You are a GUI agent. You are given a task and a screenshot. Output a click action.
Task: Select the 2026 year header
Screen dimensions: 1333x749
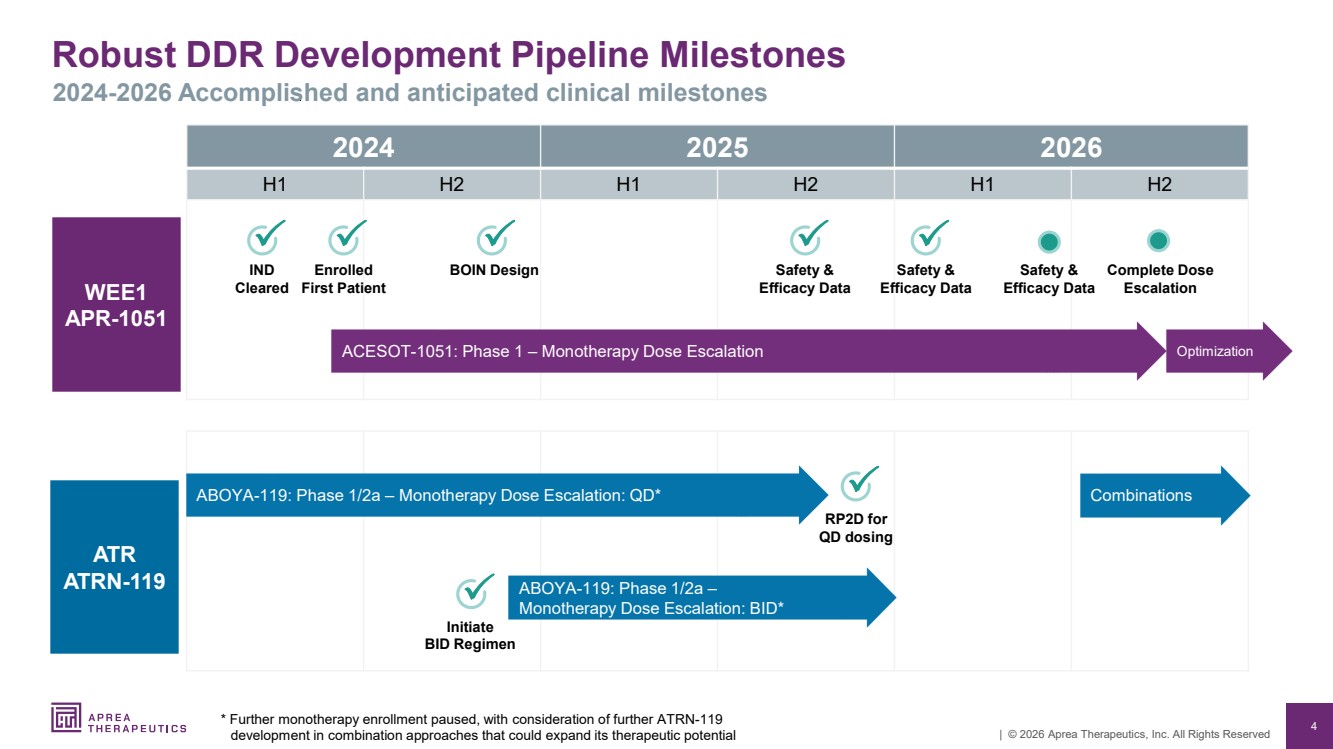click(1070, 147)
